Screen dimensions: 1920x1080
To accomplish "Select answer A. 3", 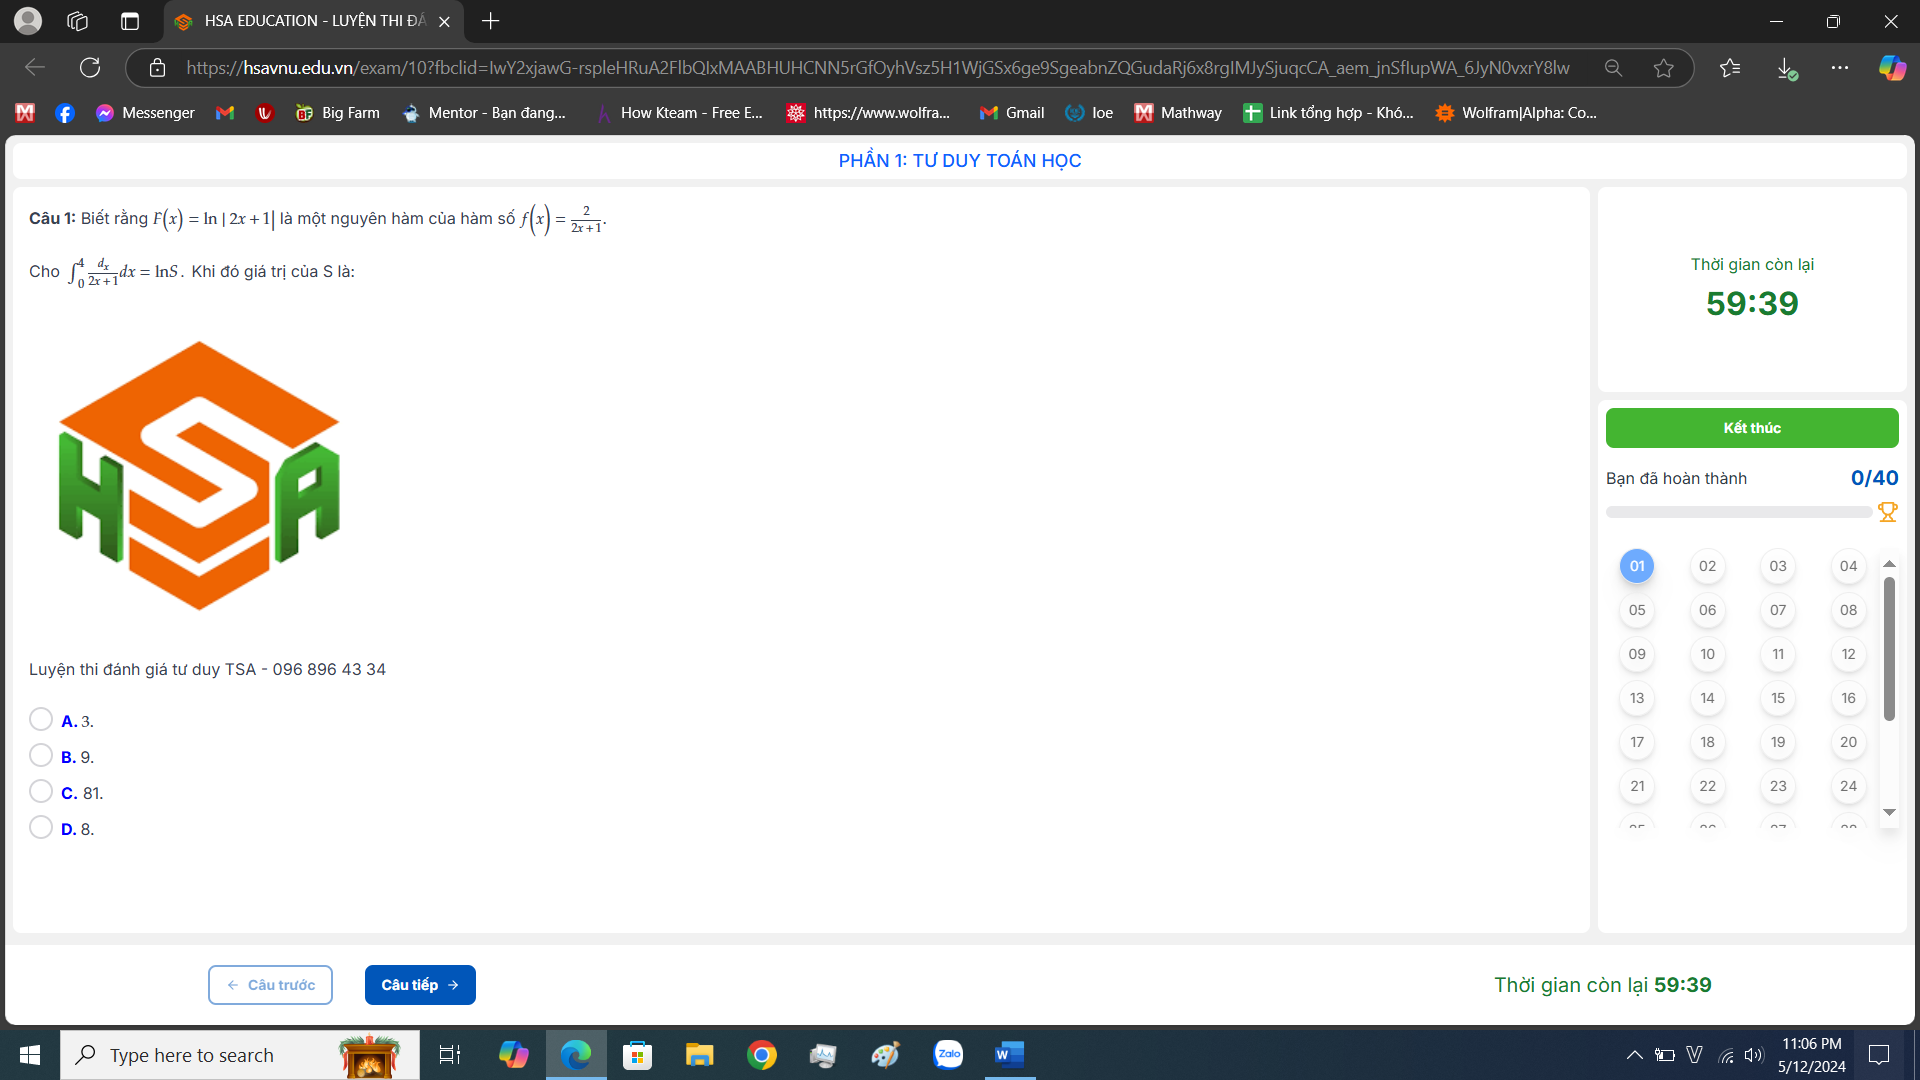I will click(x=41, y=720).
